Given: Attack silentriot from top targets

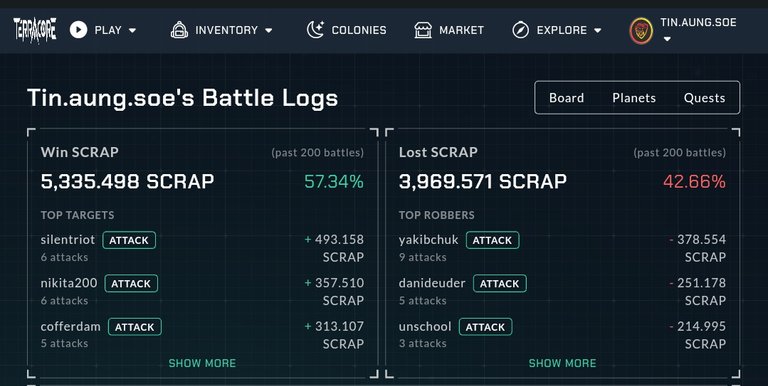Looking at the screenshot, I should 129,240.
